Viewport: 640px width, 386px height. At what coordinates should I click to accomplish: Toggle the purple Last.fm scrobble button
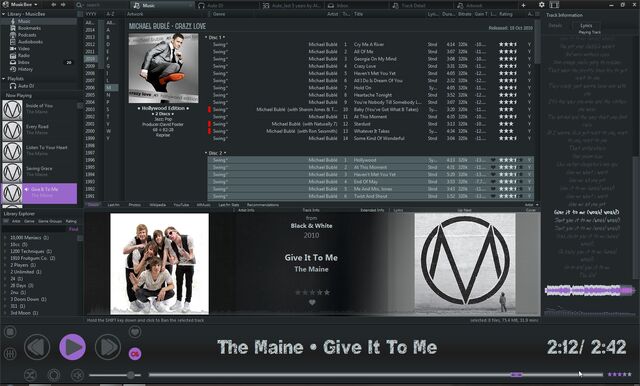click(x=135, y=353)
